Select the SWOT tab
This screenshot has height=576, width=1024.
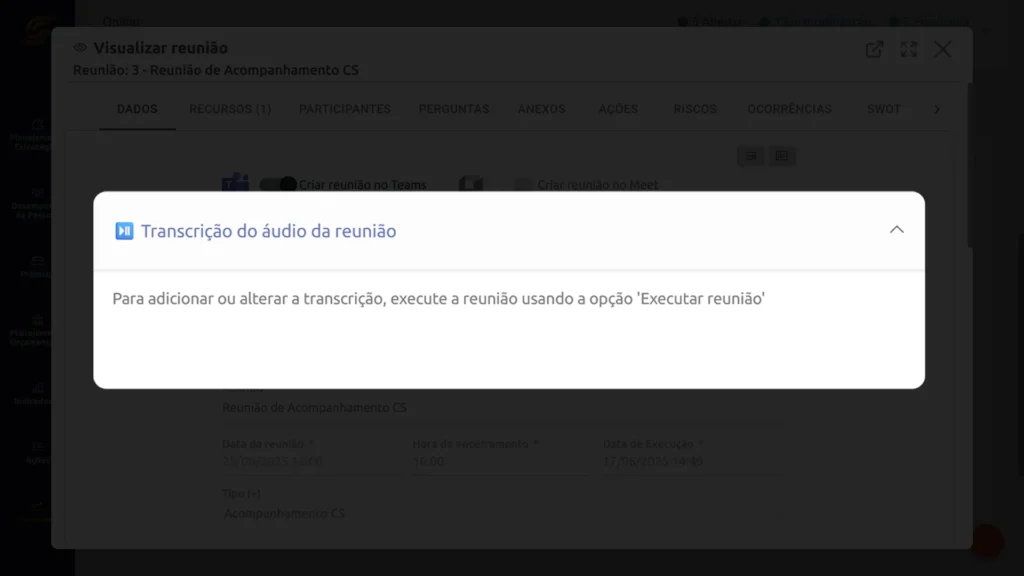tap(883, 109)
